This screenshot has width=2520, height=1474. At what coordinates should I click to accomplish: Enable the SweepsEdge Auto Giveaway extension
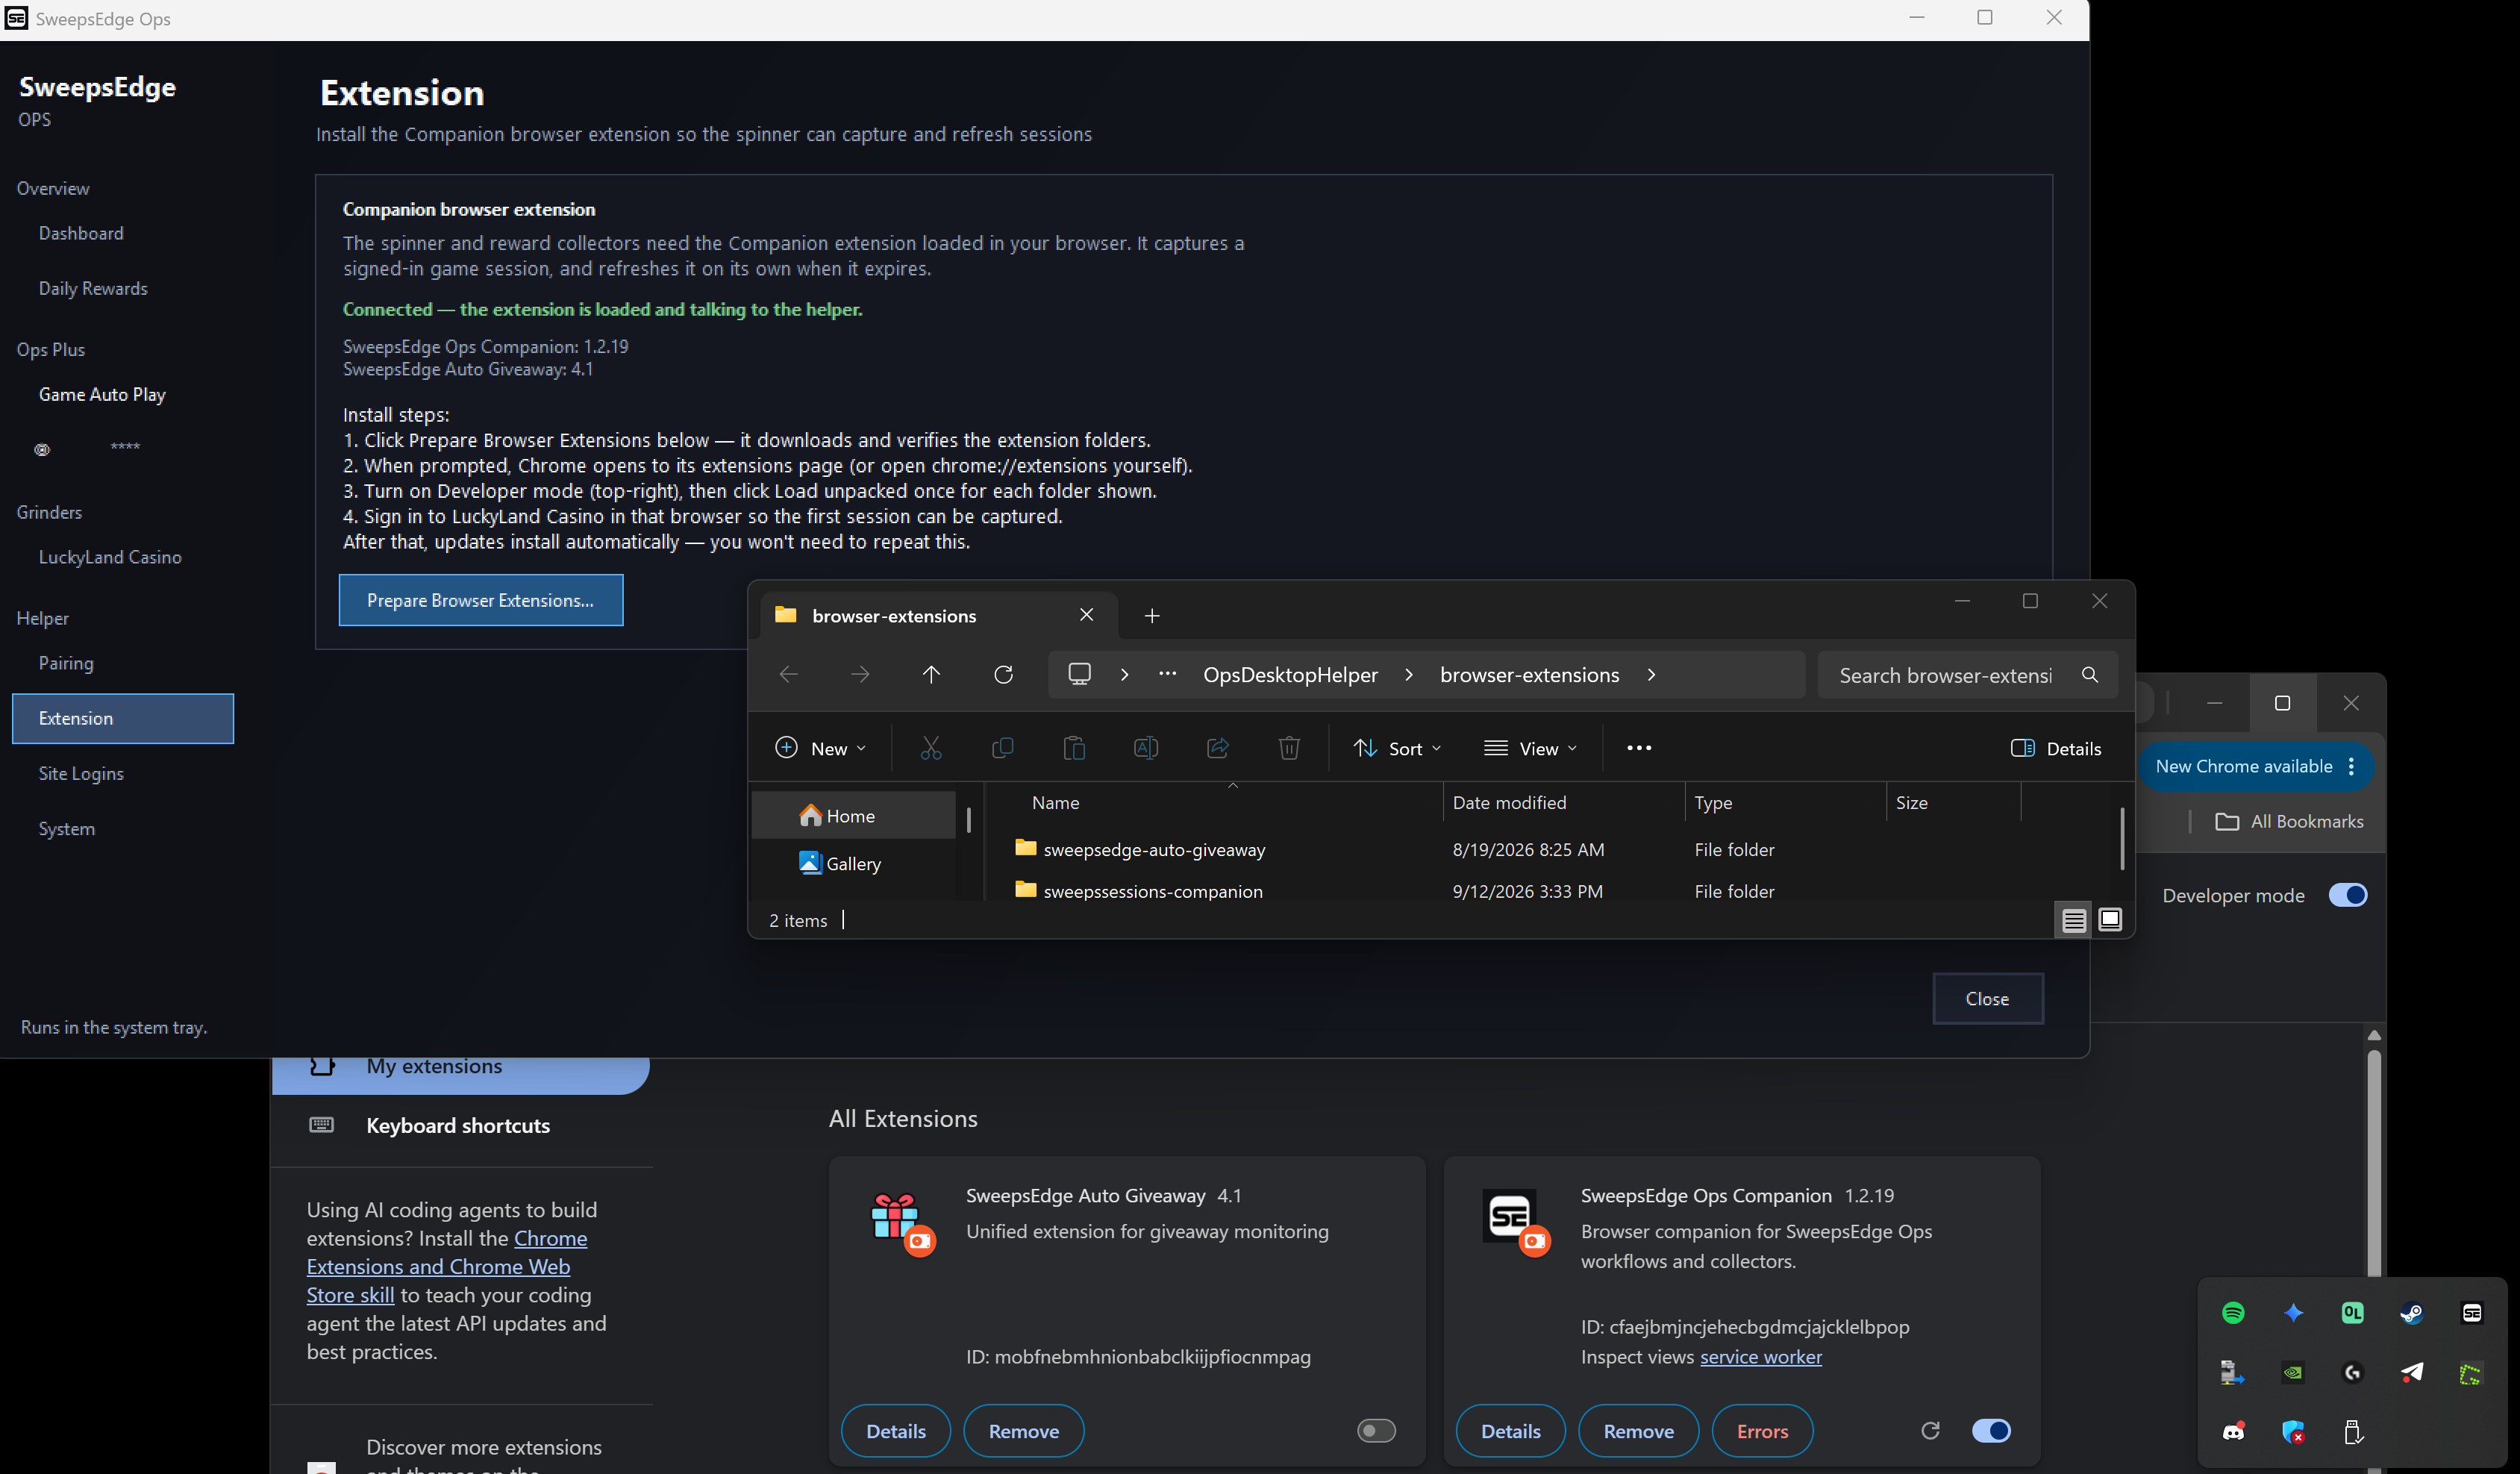coord(1376,1431)
